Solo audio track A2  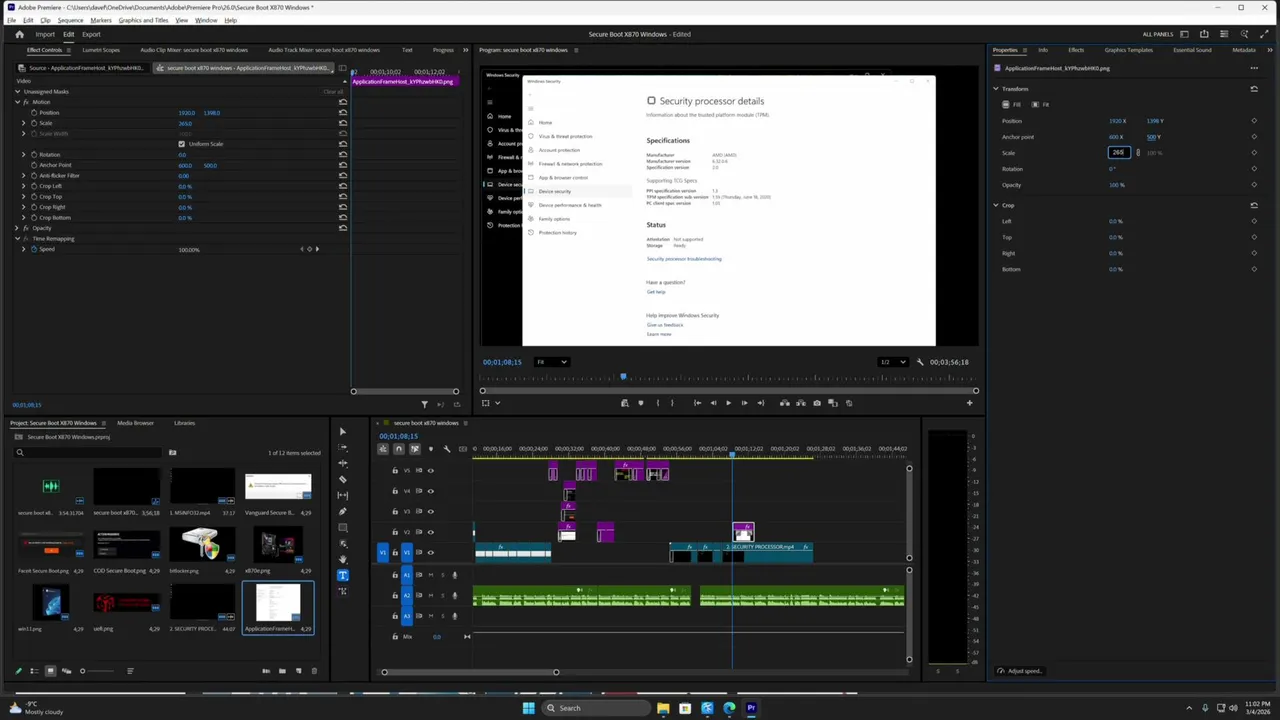coord(442,595)
